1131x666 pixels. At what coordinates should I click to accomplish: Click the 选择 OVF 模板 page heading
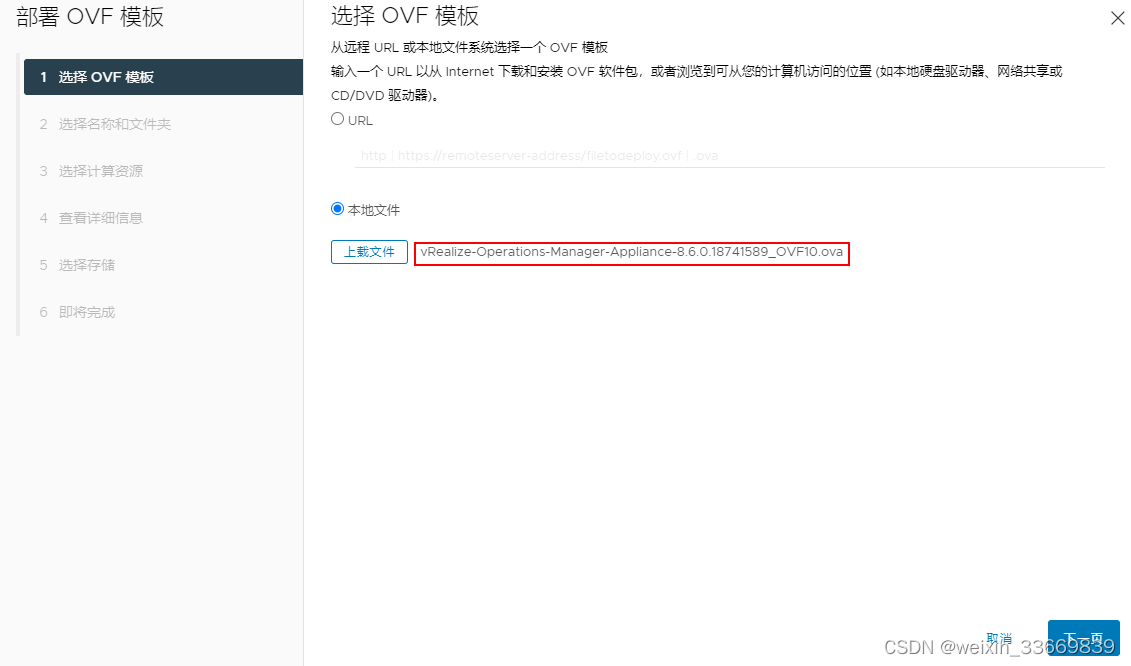405,16
